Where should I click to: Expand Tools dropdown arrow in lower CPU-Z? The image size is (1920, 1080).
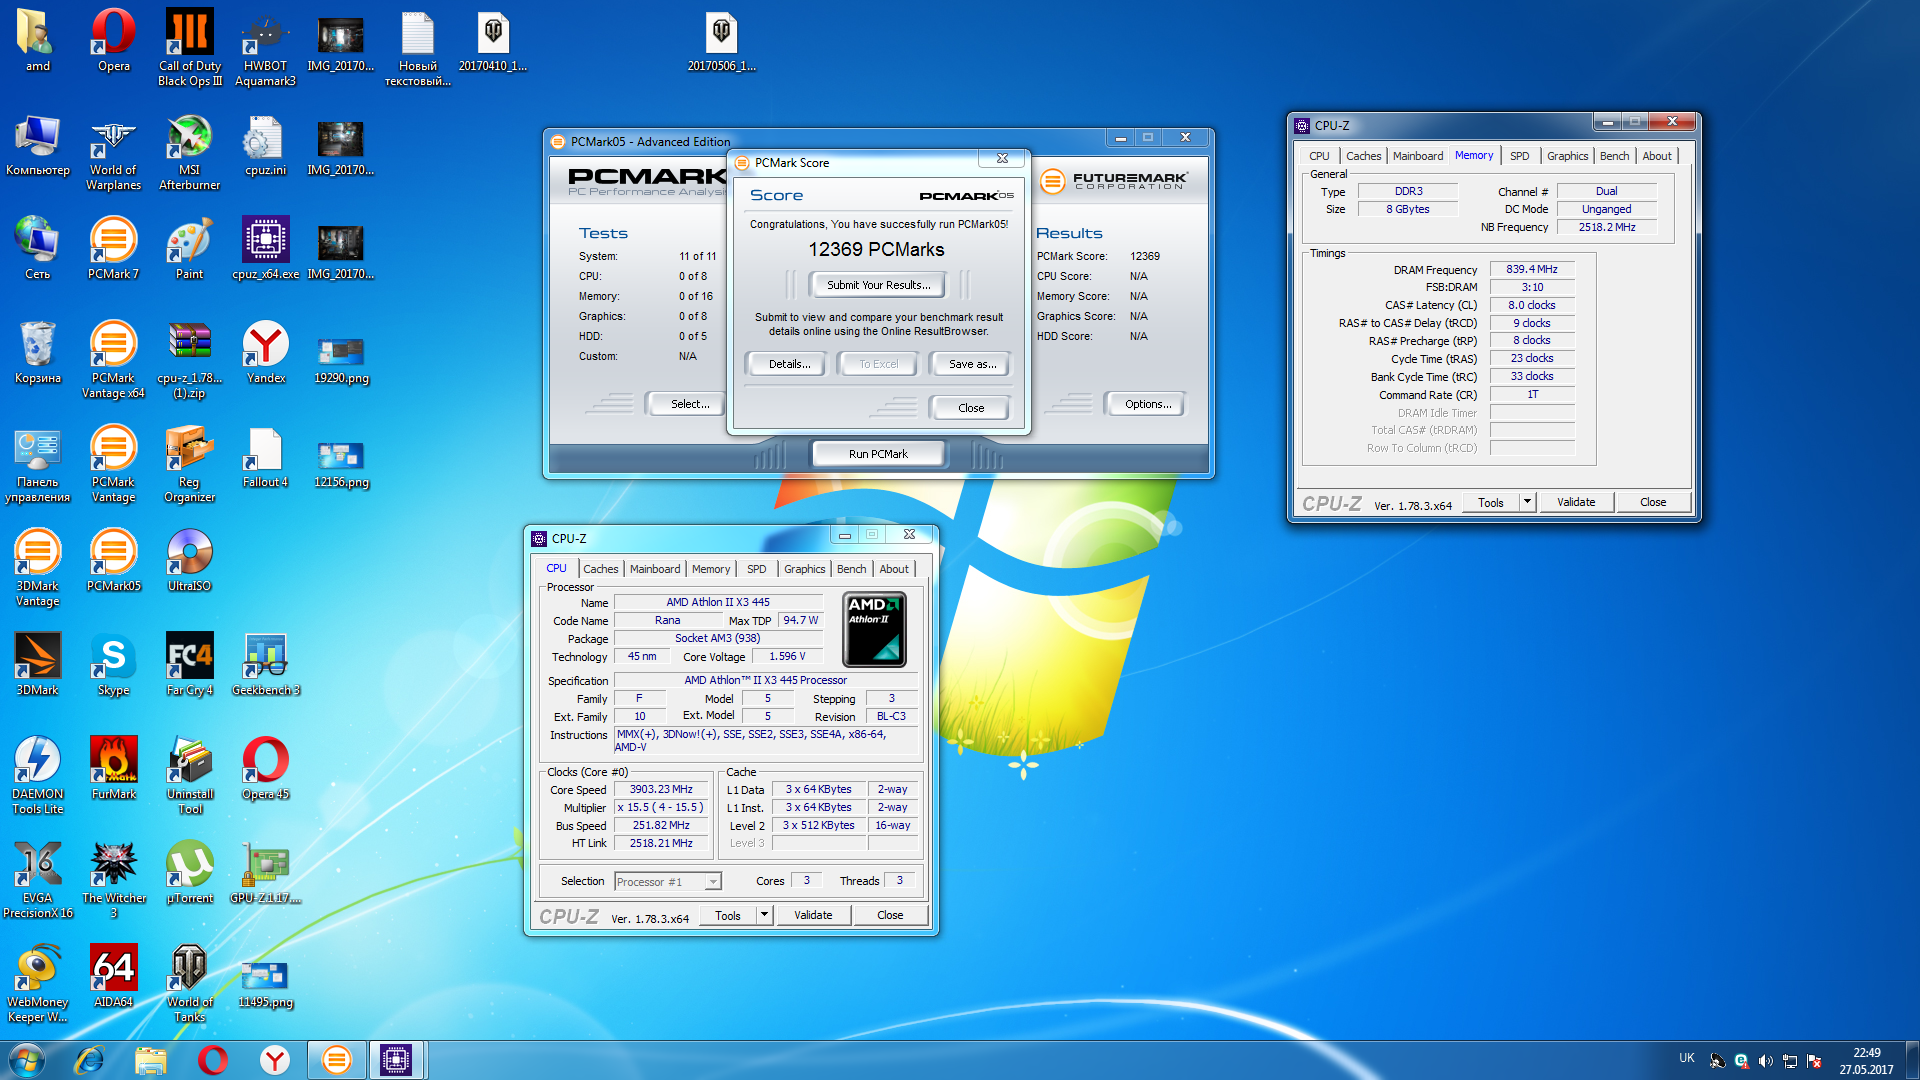(x=764, y=914)
